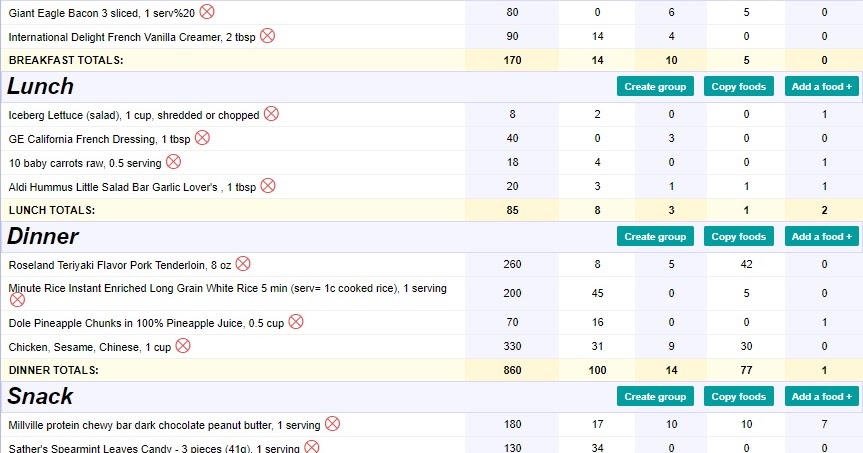863x453 pixels.
Task: Open Chicken, Sesame, Chinese item
Action: [x=90, y=347]
